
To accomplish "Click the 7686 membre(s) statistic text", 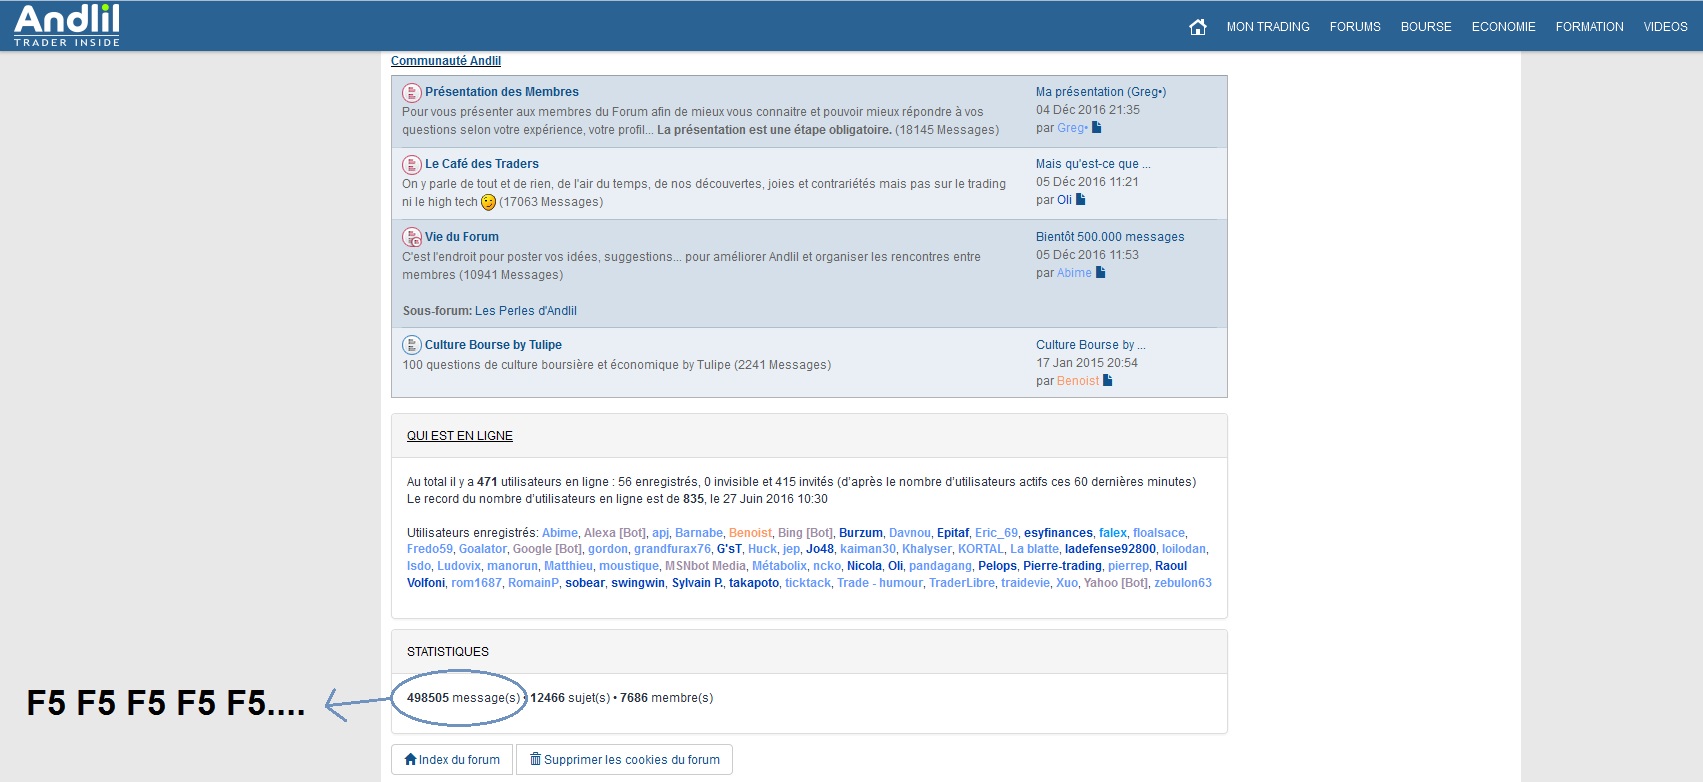I will click(x=667, y=698).
